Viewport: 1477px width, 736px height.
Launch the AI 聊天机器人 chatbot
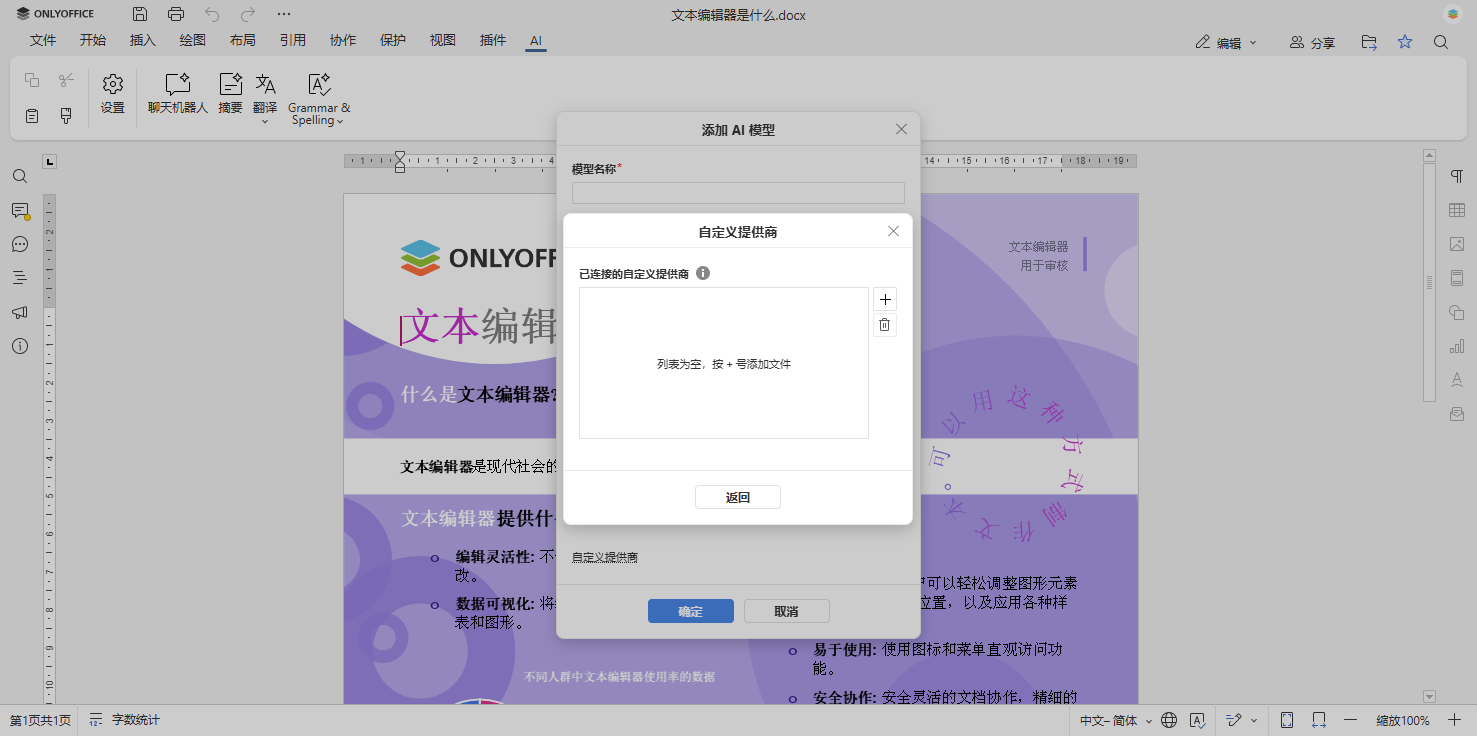(176, 95)
